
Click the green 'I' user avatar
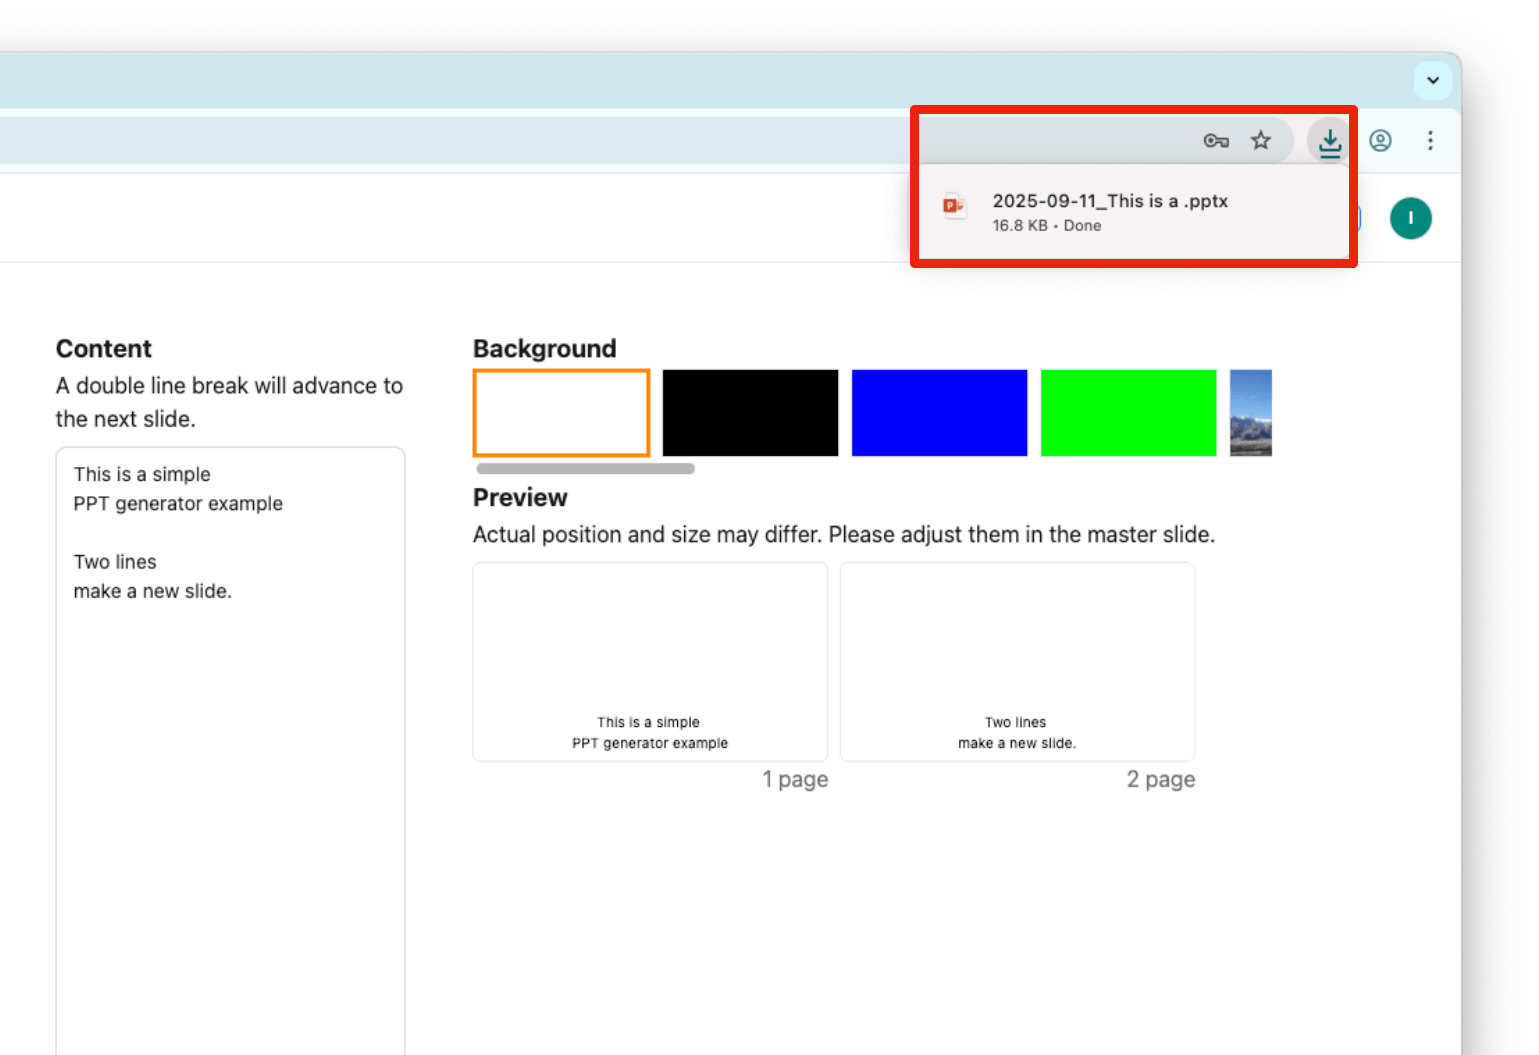tap(1410, 218)
